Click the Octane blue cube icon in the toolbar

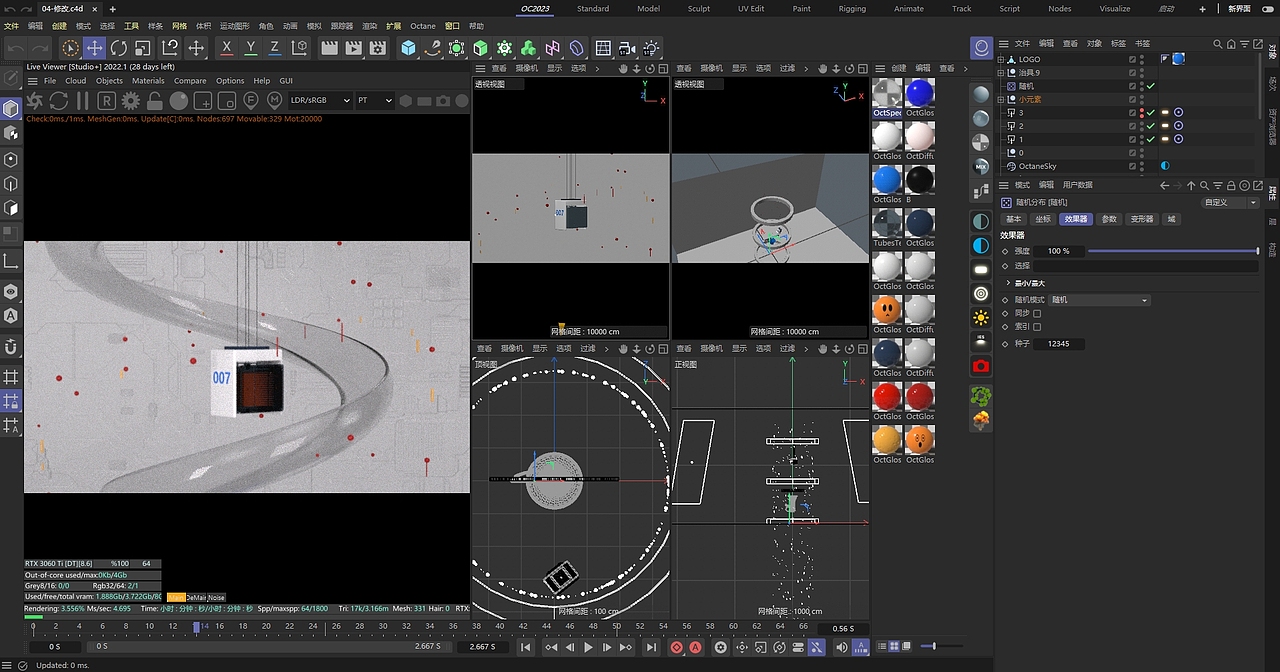pos(409,47)
